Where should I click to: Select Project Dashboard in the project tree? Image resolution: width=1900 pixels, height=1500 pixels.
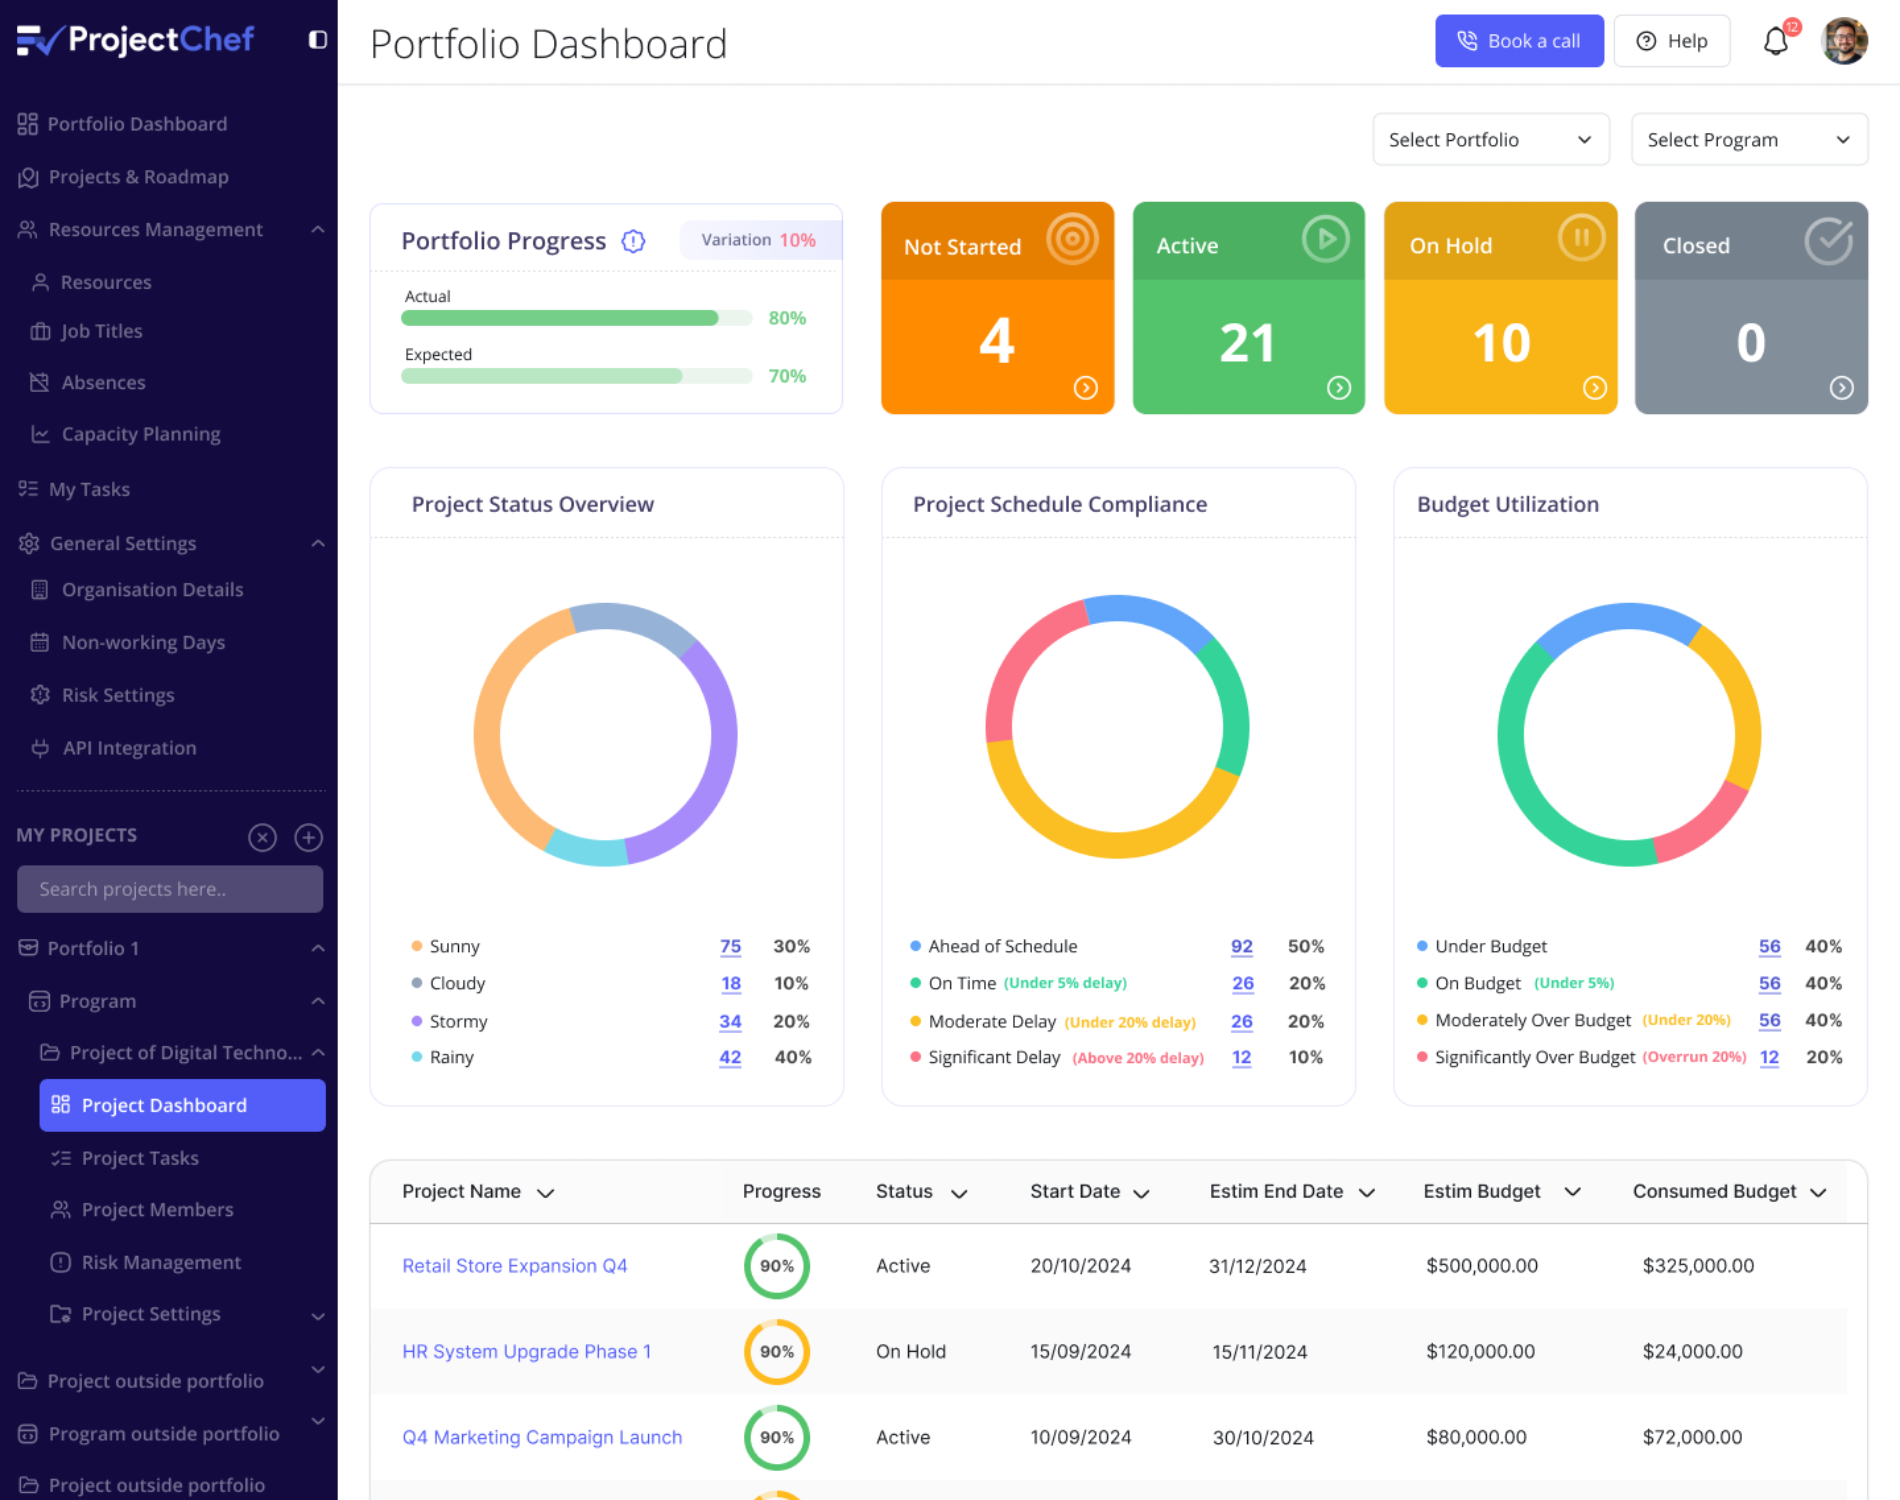pos(182,1105)
